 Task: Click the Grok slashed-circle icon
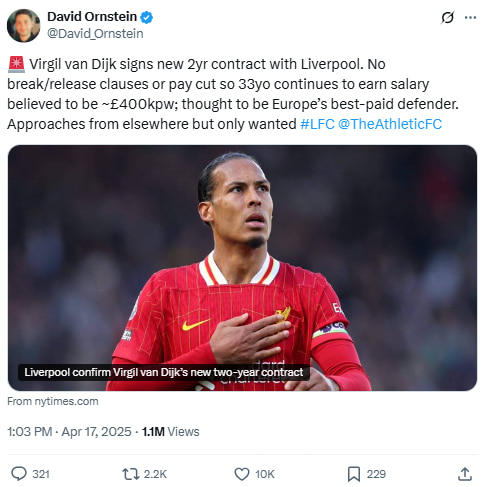[447, 17]
